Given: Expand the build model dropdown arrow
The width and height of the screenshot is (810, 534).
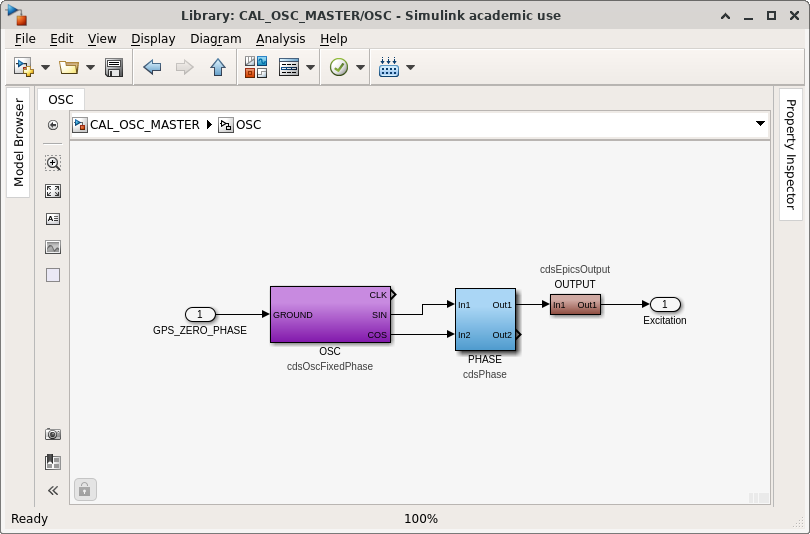Looking at the screenshot, I should (x=411, y=67).
